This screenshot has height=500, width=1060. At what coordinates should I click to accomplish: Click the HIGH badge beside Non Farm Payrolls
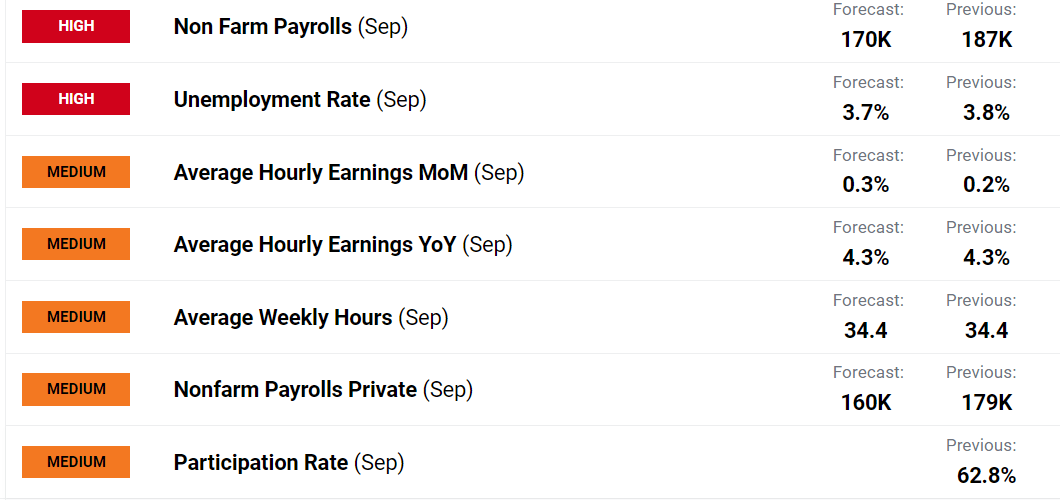coord(76,26)
